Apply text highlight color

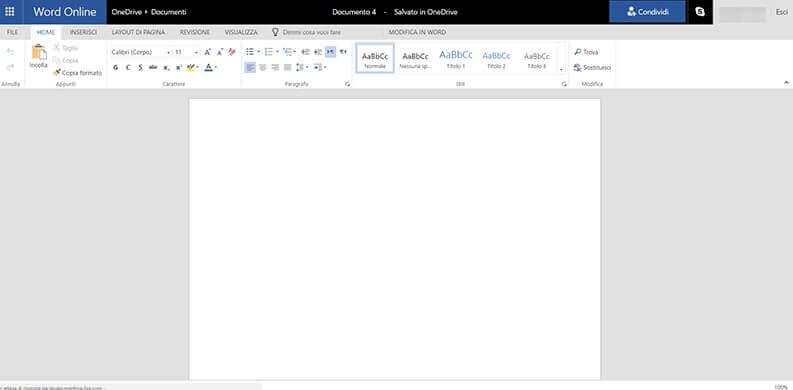(x=190, y=67)
